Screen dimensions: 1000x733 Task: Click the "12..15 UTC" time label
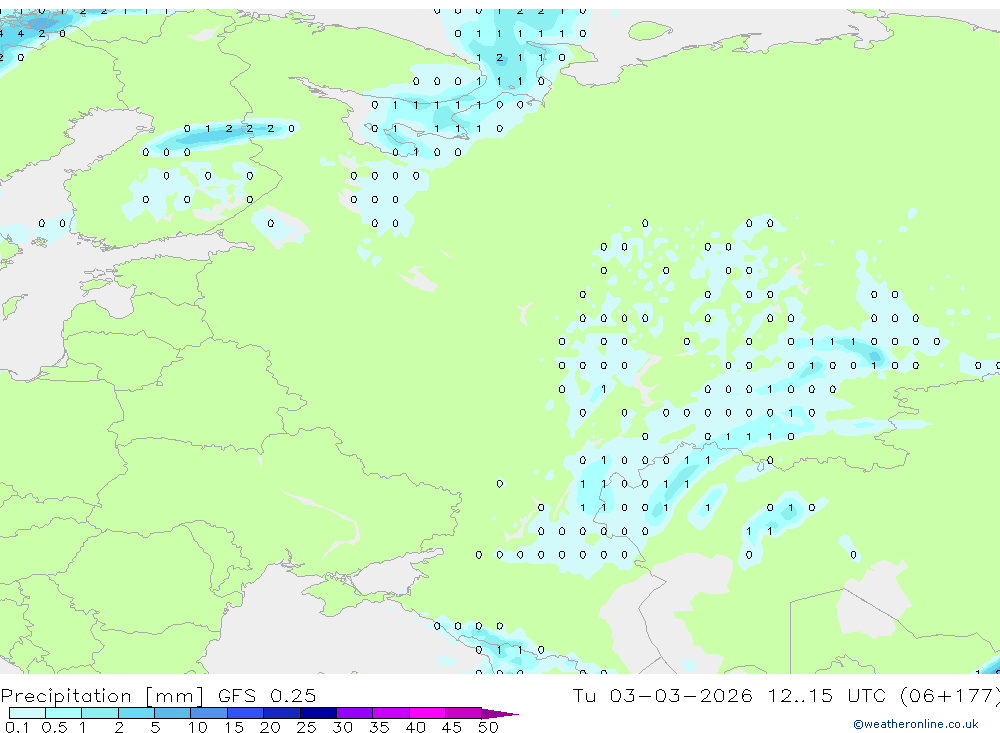pos(827,695)
